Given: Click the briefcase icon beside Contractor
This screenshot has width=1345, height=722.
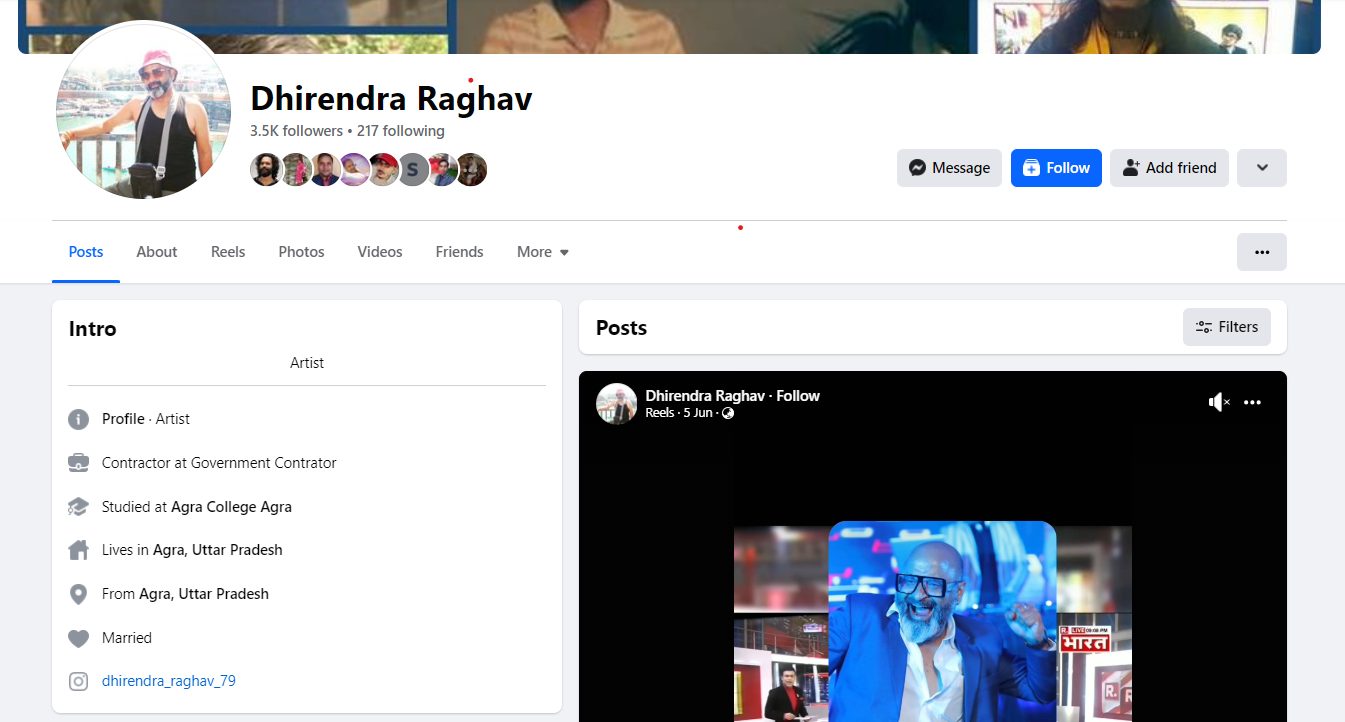Looking at the screenshot, I should pyautogui.click(x=78, y=463).
